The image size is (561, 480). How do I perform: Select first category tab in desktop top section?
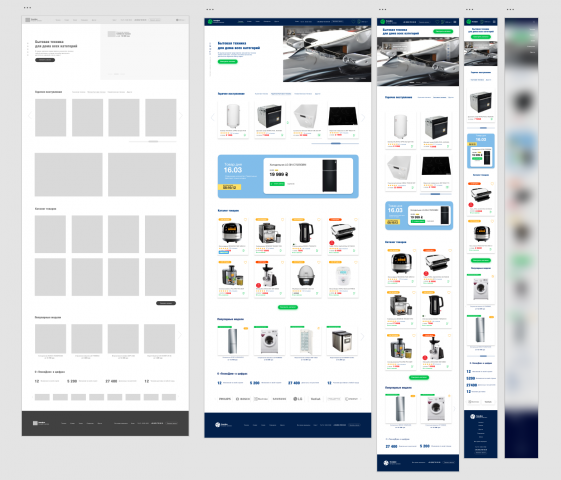click(261, 94)
